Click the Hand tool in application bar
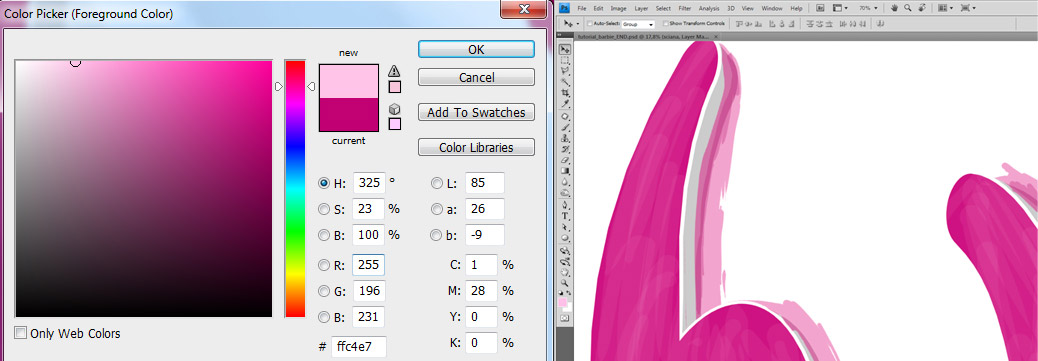Viewport: 1038px width, 361px height. pyautogui.click(x=894, y=8)
